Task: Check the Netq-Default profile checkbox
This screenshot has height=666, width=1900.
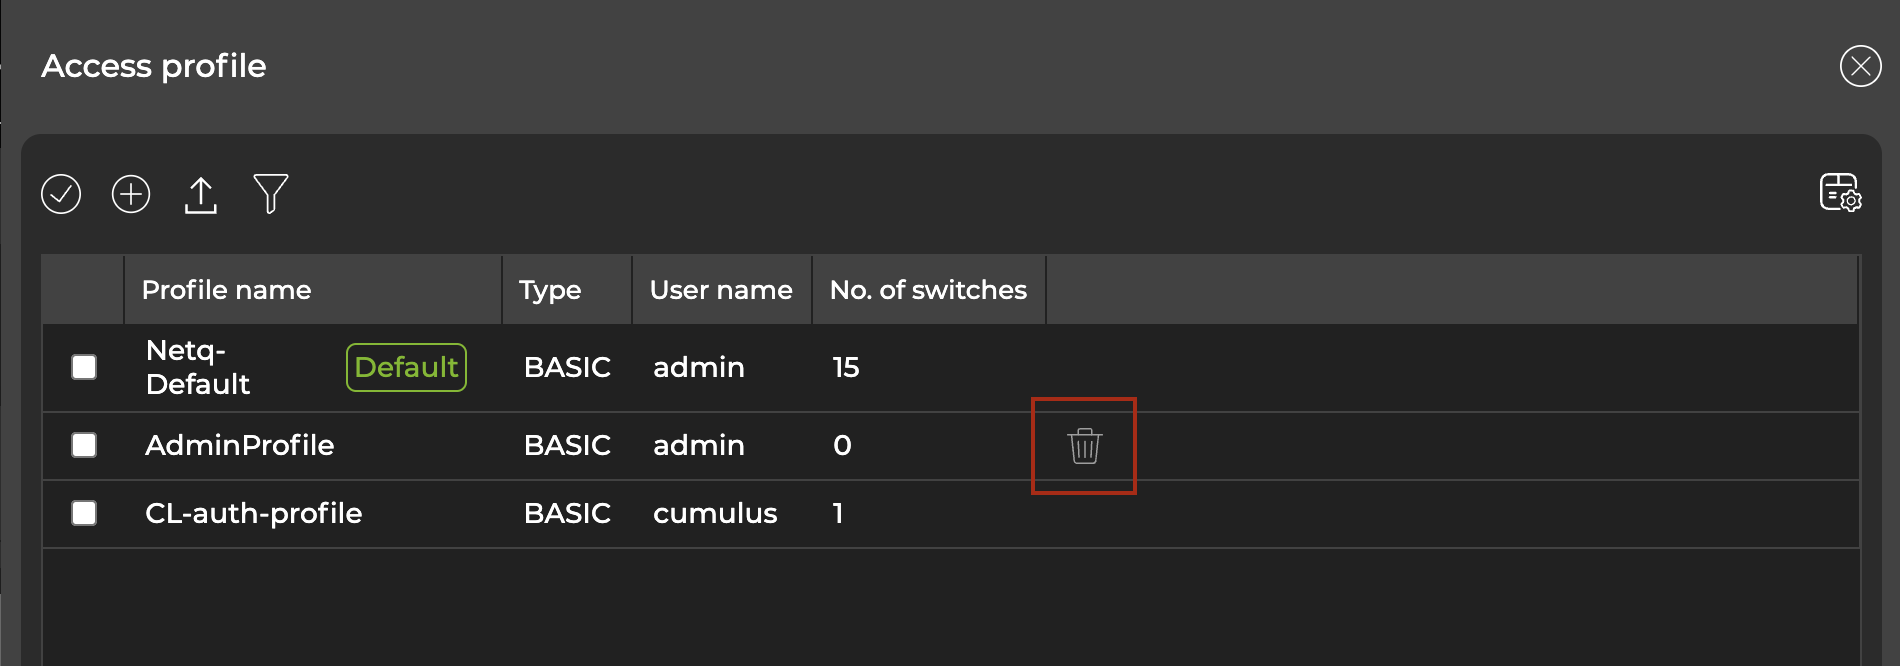Action: coord(84,367)
